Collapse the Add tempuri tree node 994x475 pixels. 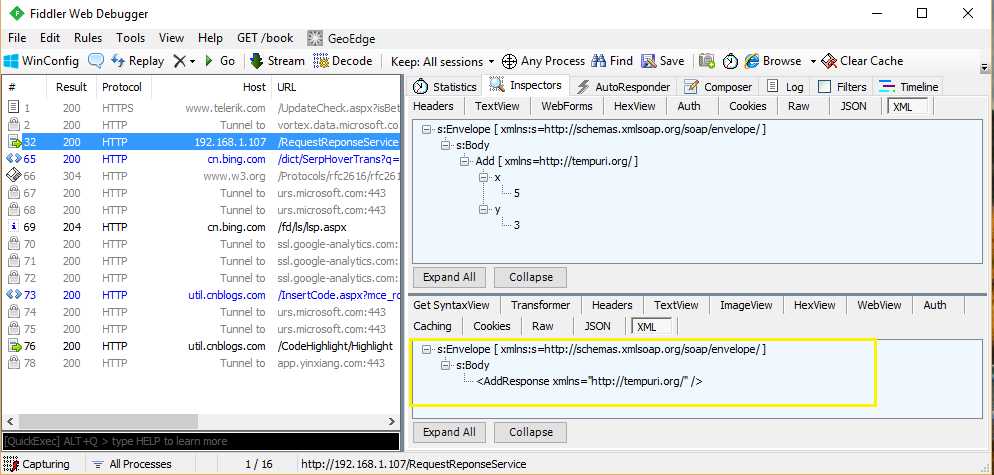click(465, 161)
